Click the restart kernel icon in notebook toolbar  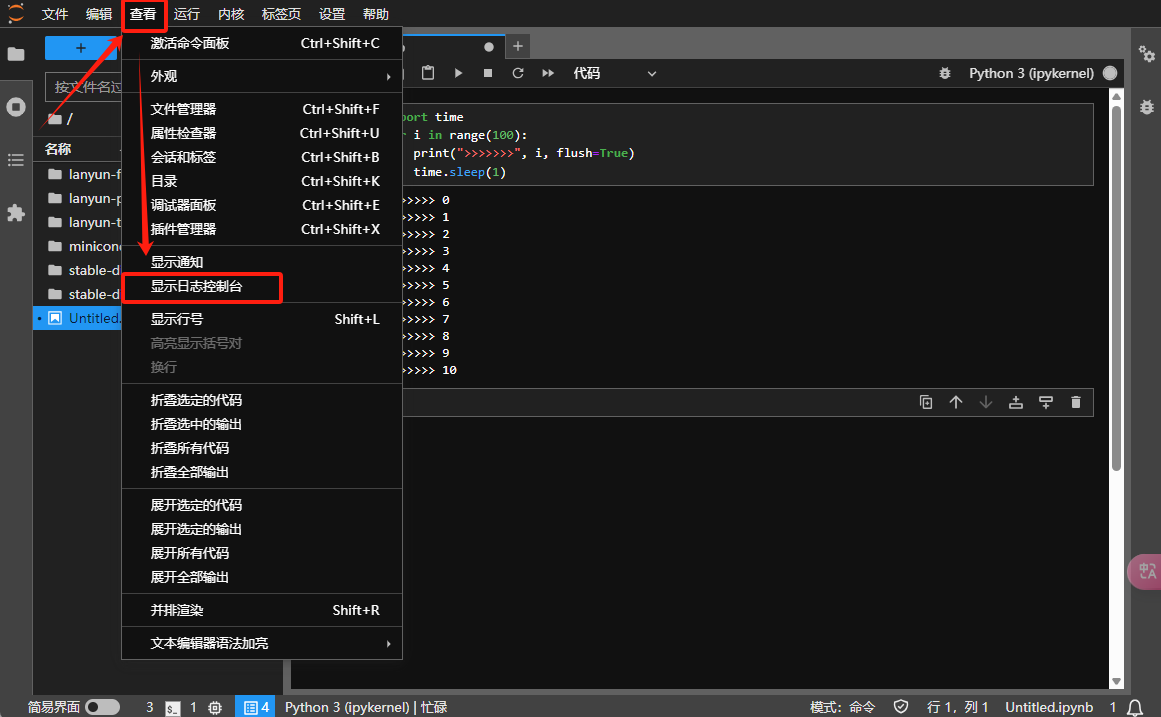click(x=518, y=73)
